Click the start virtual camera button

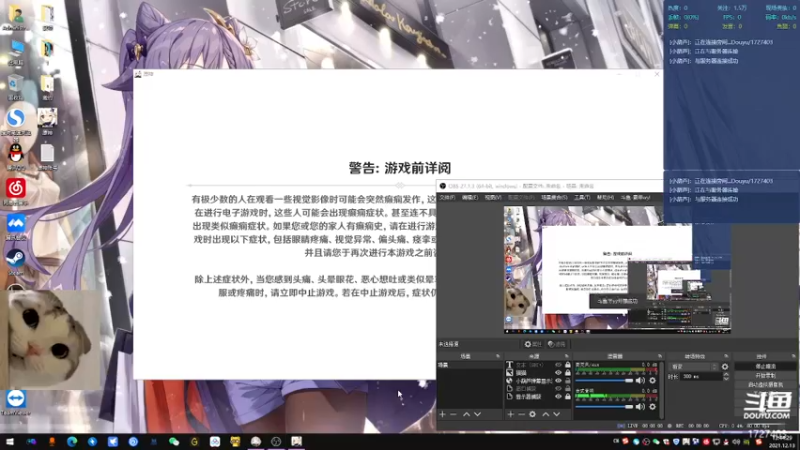click(x=766, y=385)
